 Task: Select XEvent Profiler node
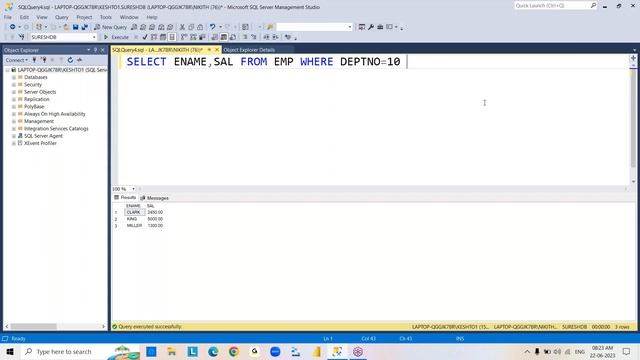[40, 143]
